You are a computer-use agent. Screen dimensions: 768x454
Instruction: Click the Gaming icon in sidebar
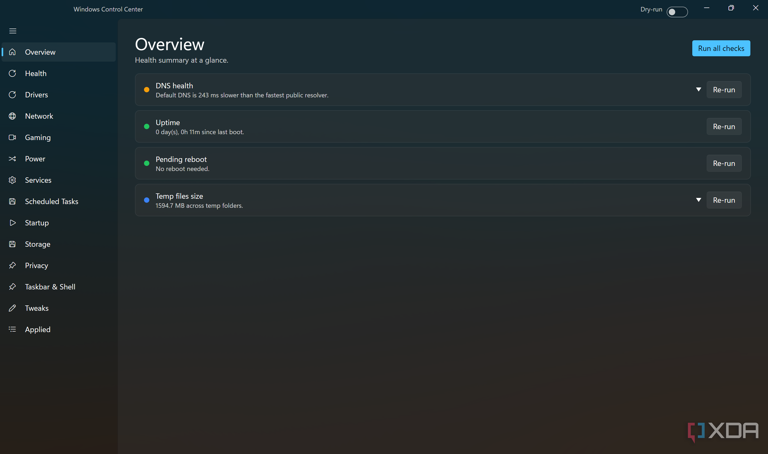(13, 138)
